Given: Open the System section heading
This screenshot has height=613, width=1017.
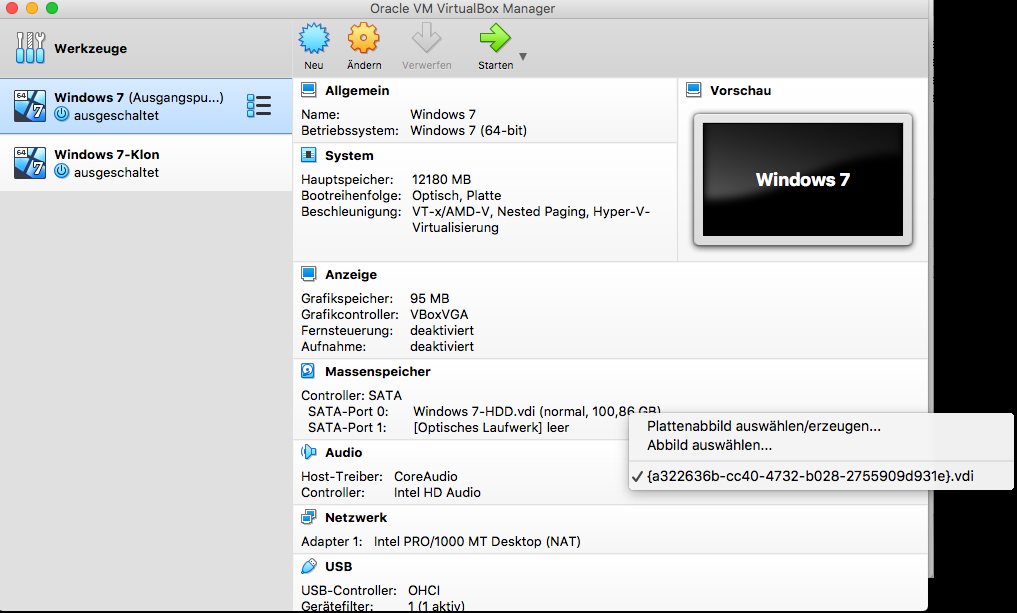Looking at the screenshot, I should [349, 156].
